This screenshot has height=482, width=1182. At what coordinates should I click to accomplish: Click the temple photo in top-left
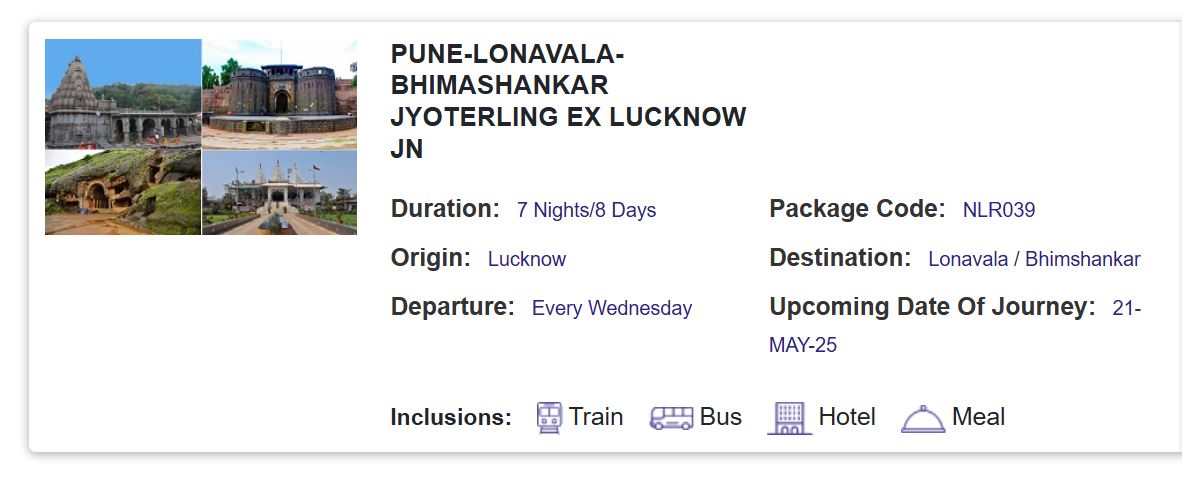pyautogui.click(x=123, y=94)
